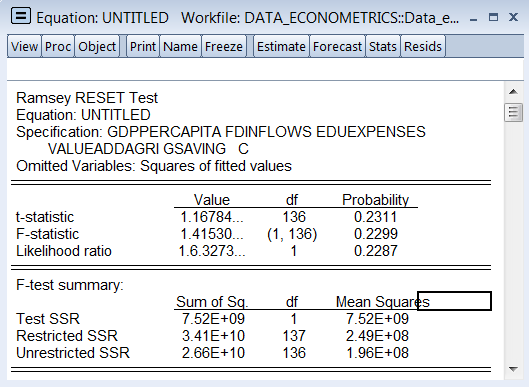The width and height of the screenshot is (529, 387).
Task: Open the View menu
Action: (x=24, y=46)
